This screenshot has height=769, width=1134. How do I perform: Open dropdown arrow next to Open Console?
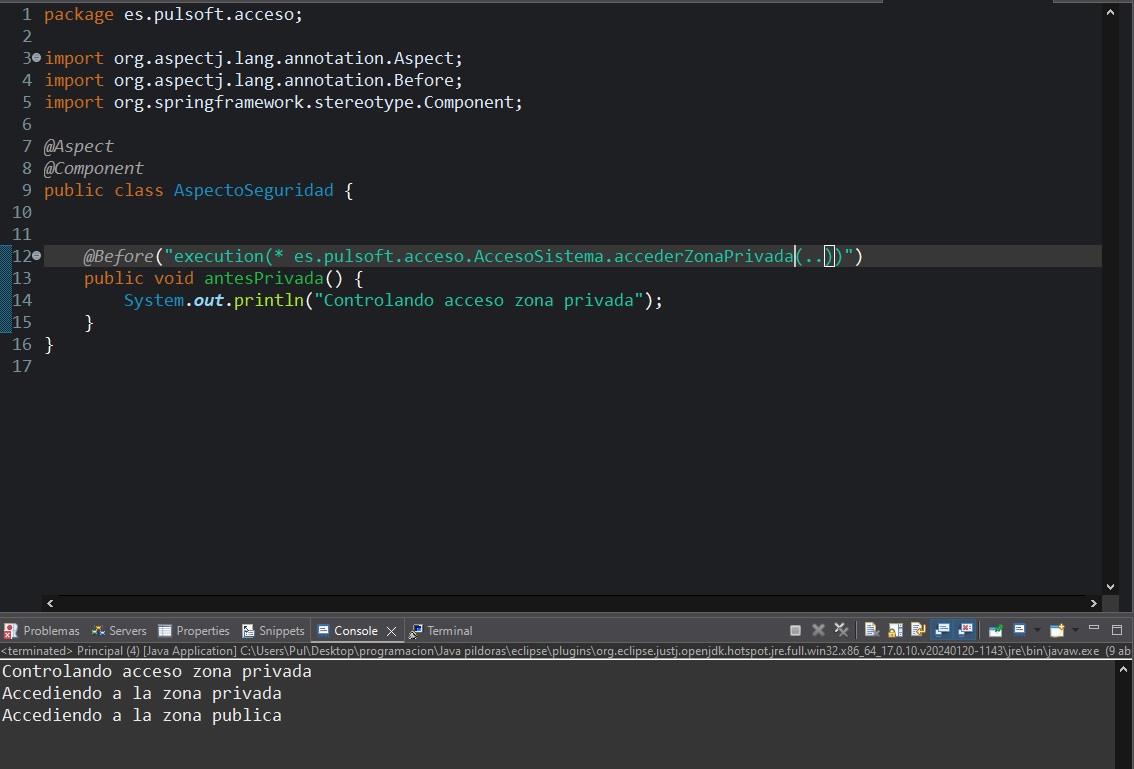1075,631
